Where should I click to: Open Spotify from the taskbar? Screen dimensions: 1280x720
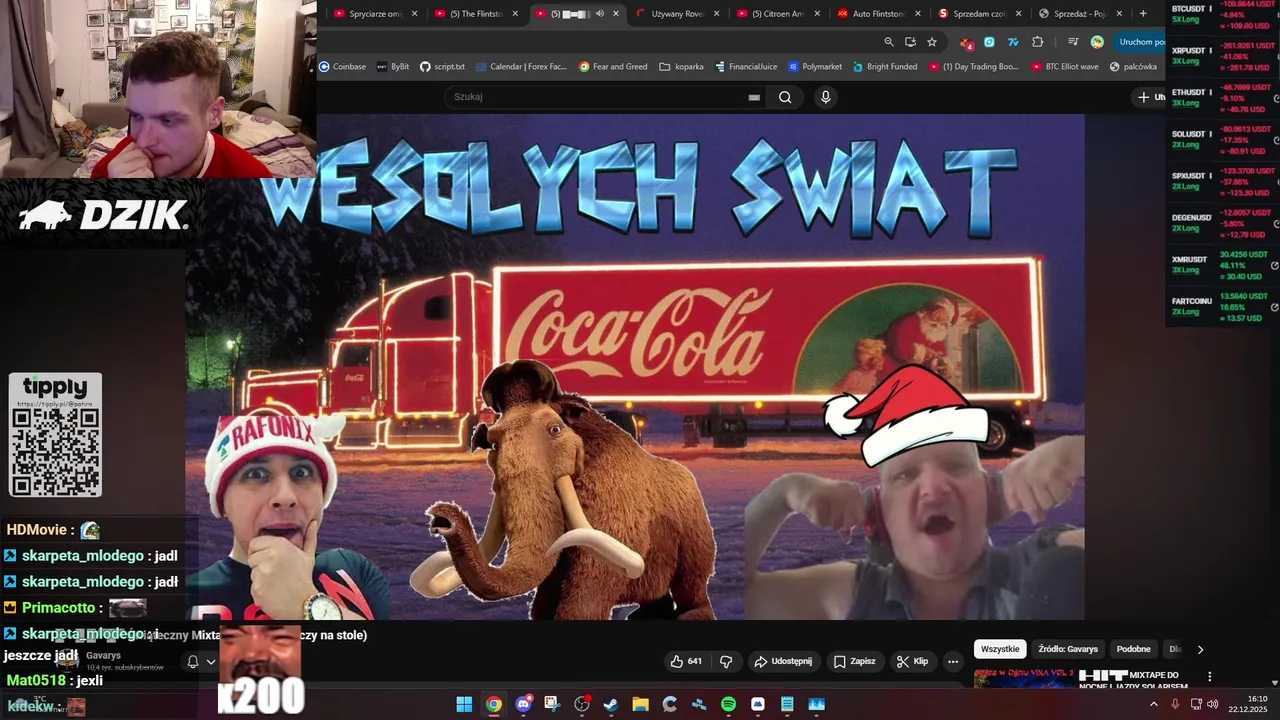[x=728, y=704]
